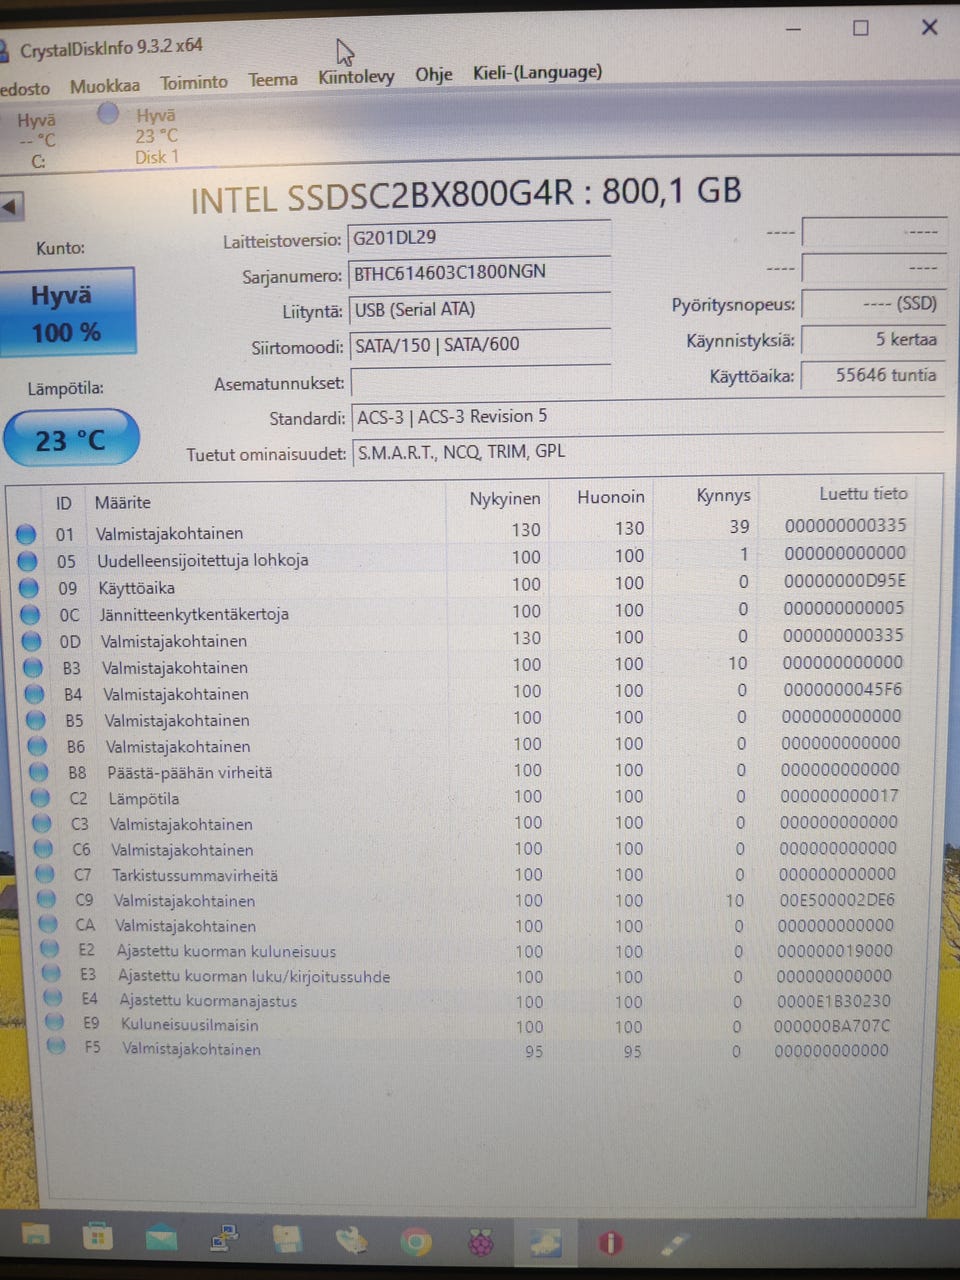
Task: Click the status circle for attribute 0D
Action: pos(32,641)
